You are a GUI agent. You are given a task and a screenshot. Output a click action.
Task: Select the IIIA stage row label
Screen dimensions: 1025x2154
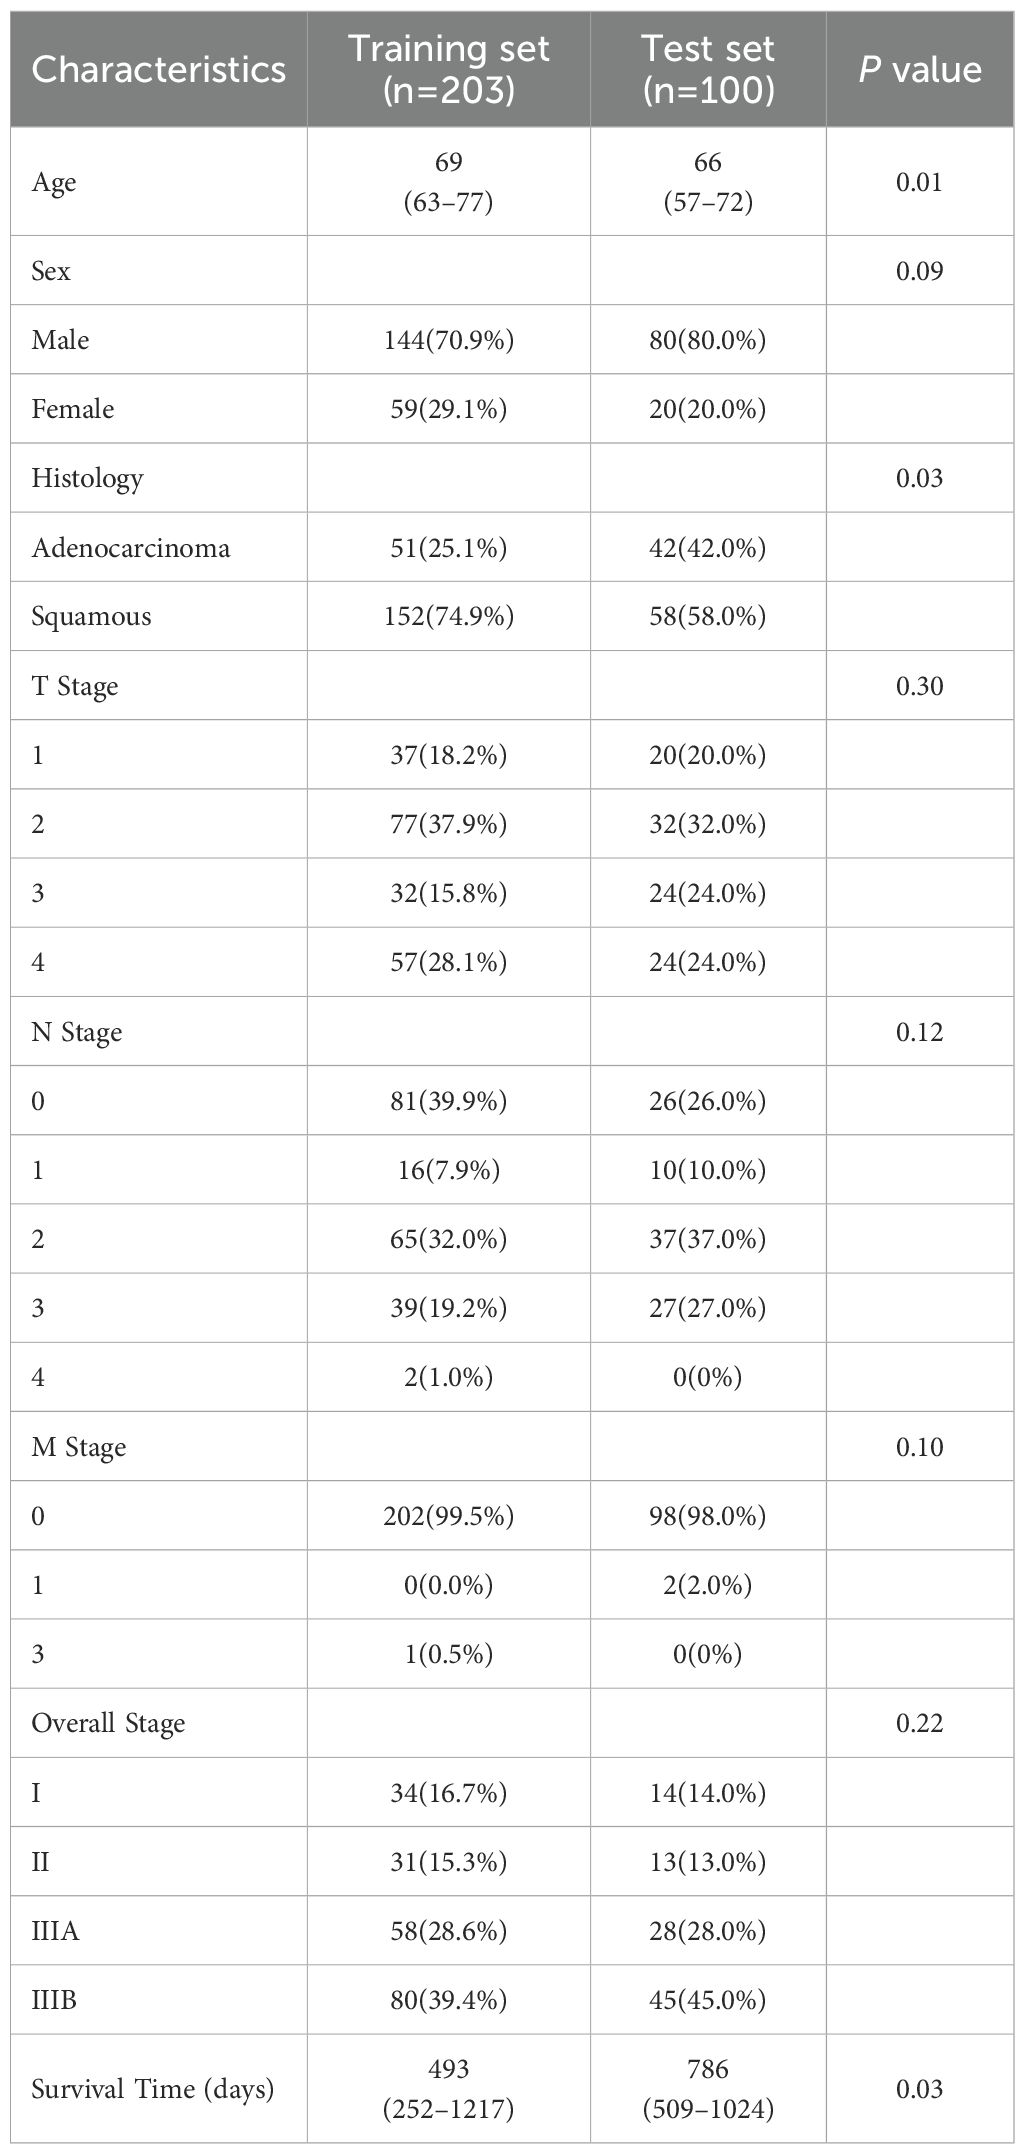click(x=55, y=1930)
